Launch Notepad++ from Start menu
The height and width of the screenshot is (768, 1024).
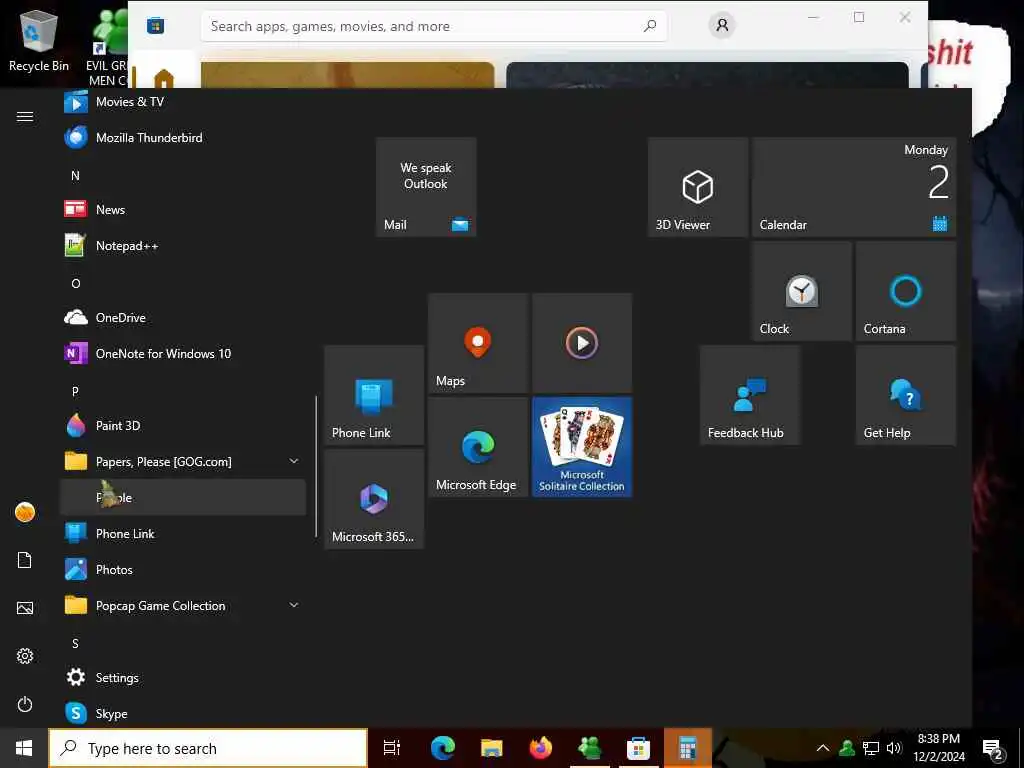[183, 246]
